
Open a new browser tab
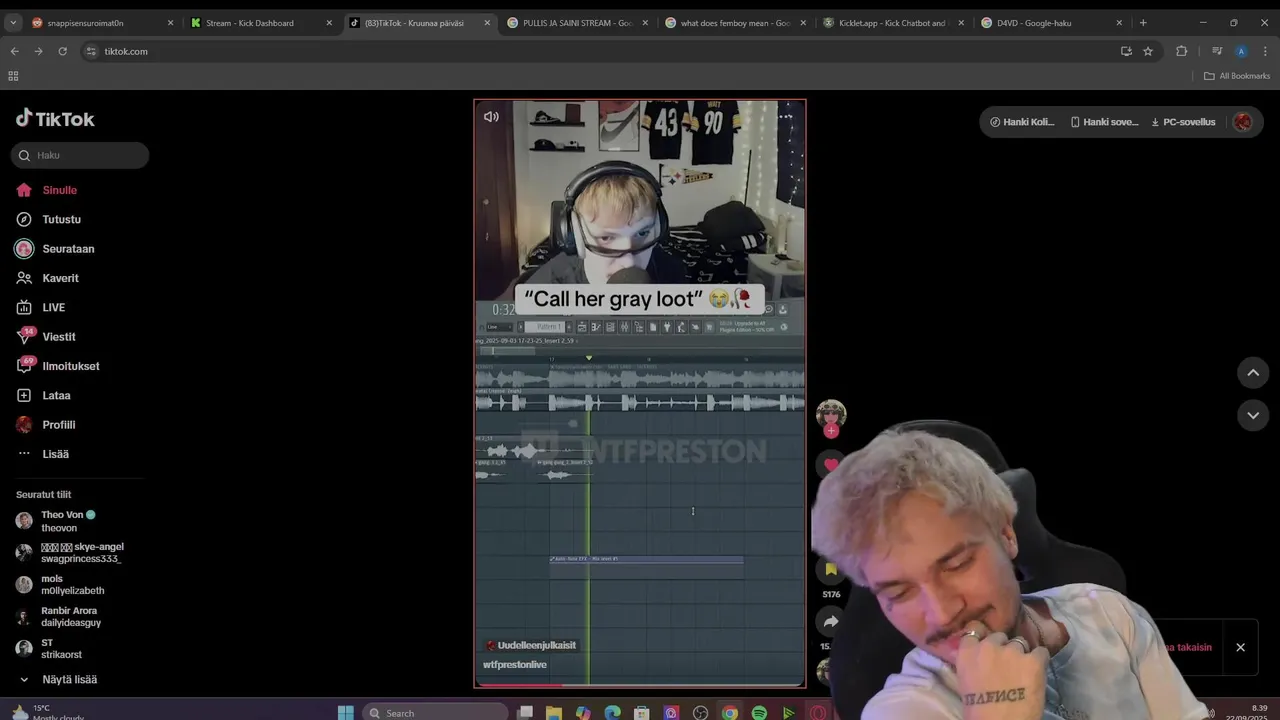tap(1143, 22)
